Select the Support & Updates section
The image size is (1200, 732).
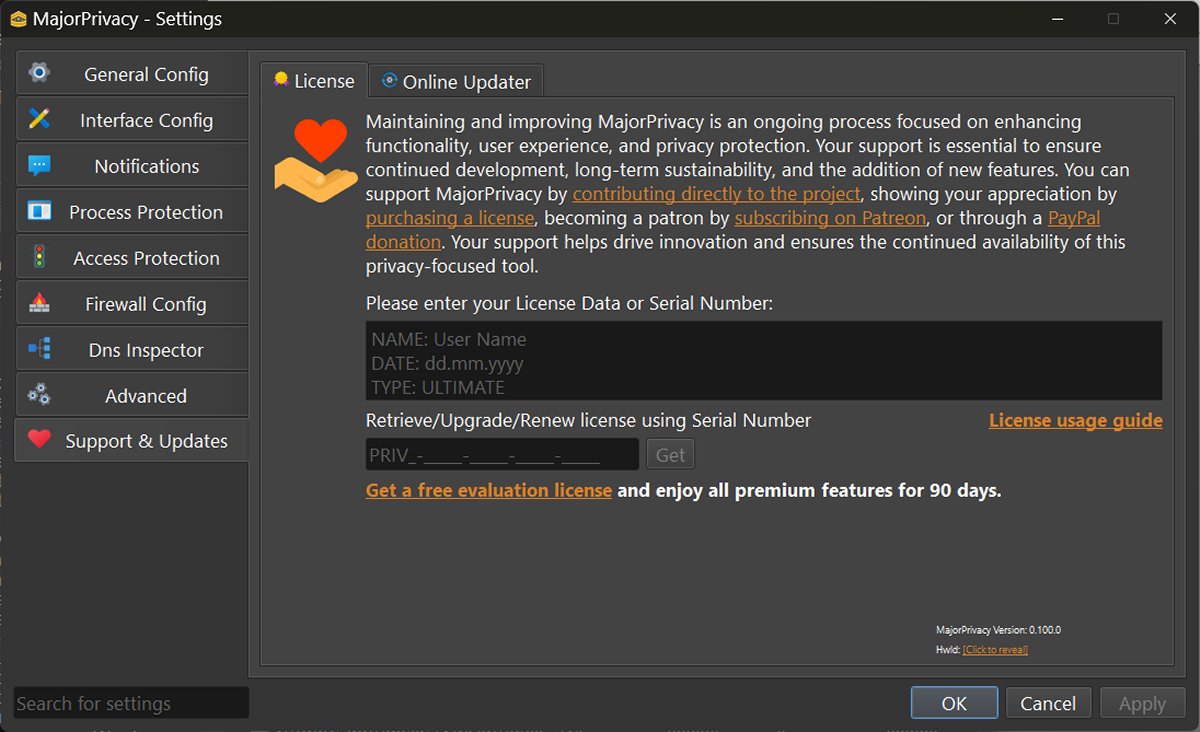[132, 441]
